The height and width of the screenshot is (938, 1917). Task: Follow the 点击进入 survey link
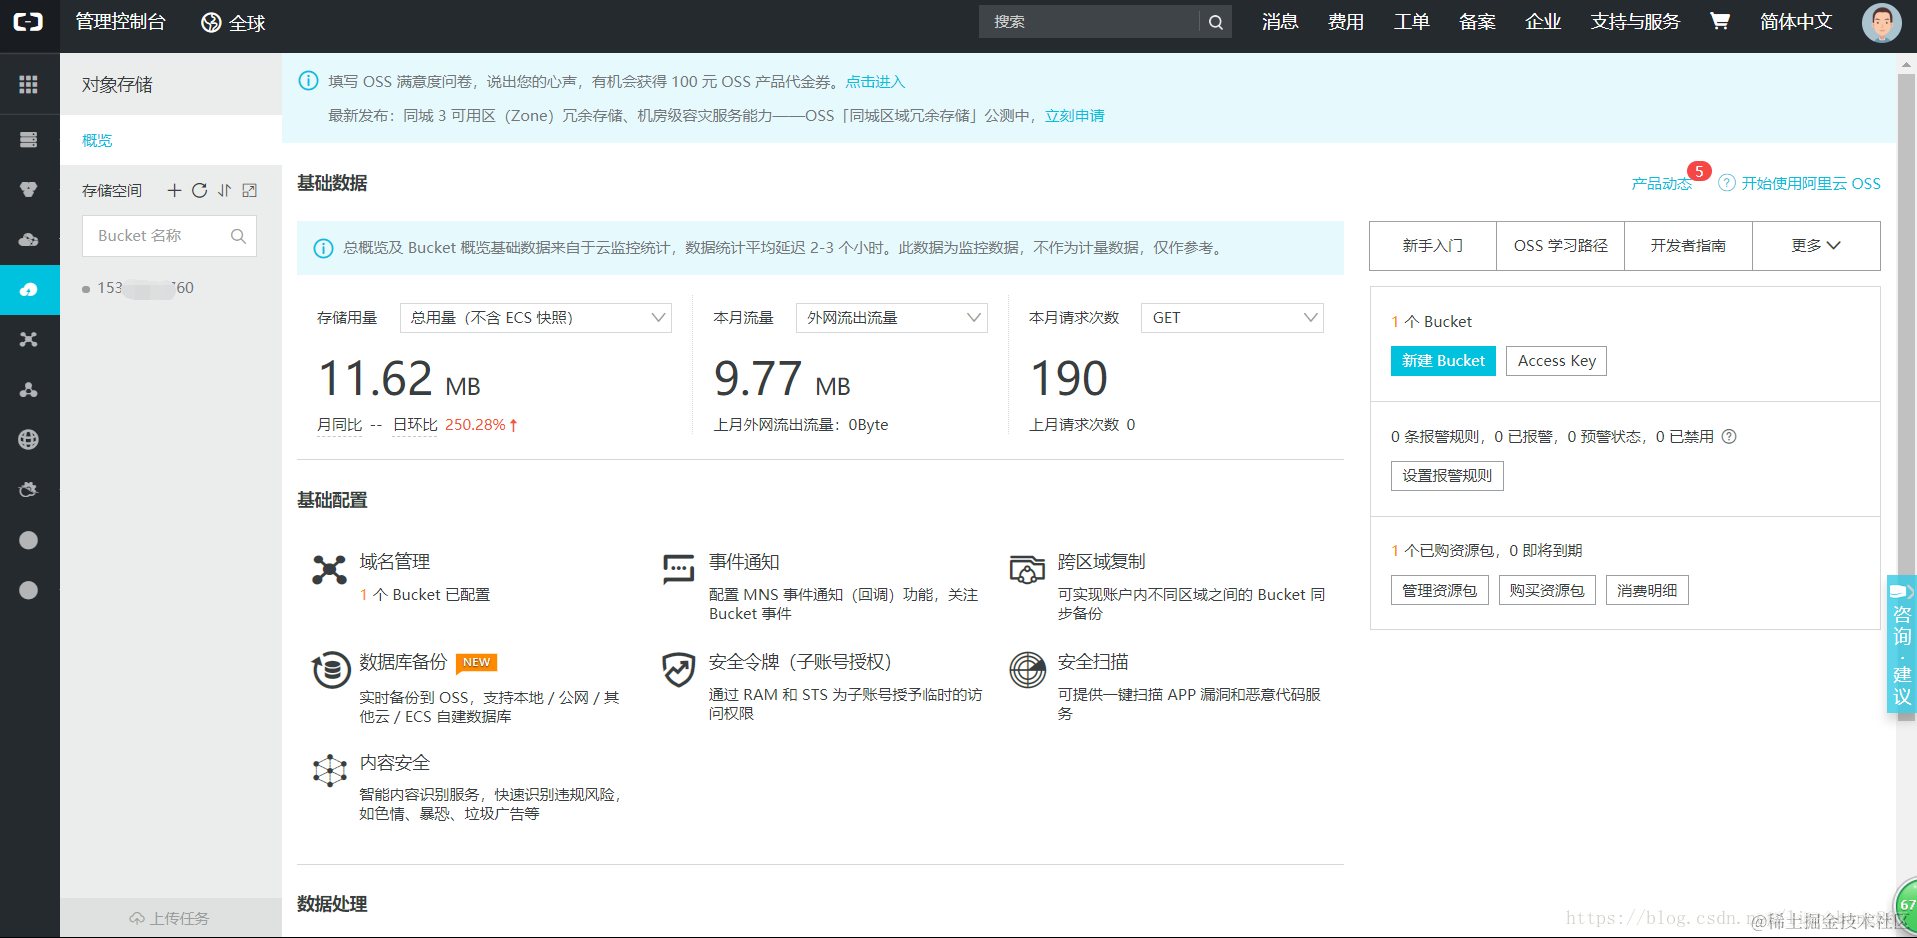[x=875, y=82]
